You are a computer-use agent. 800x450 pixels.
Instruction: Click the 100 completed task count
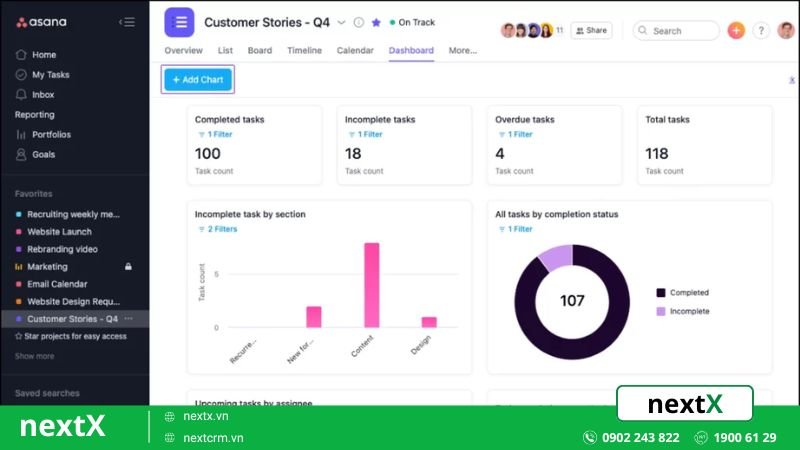coord(207,154)
